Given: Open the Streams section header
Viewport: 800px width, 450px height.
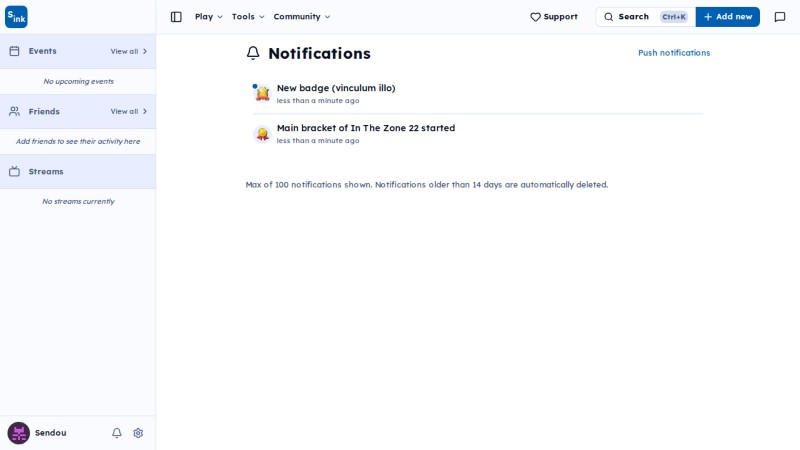Looking at the screenshot, I should tap(78, 171).
